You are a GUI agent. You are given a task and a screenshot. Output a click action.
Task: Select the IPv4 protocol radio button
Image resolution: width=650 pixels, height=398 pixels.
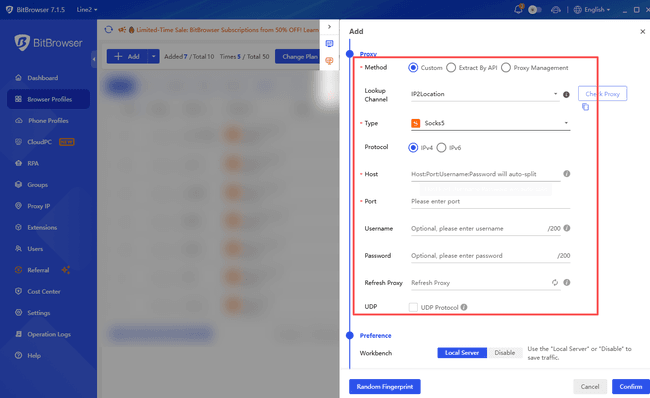tap(413, 148)
